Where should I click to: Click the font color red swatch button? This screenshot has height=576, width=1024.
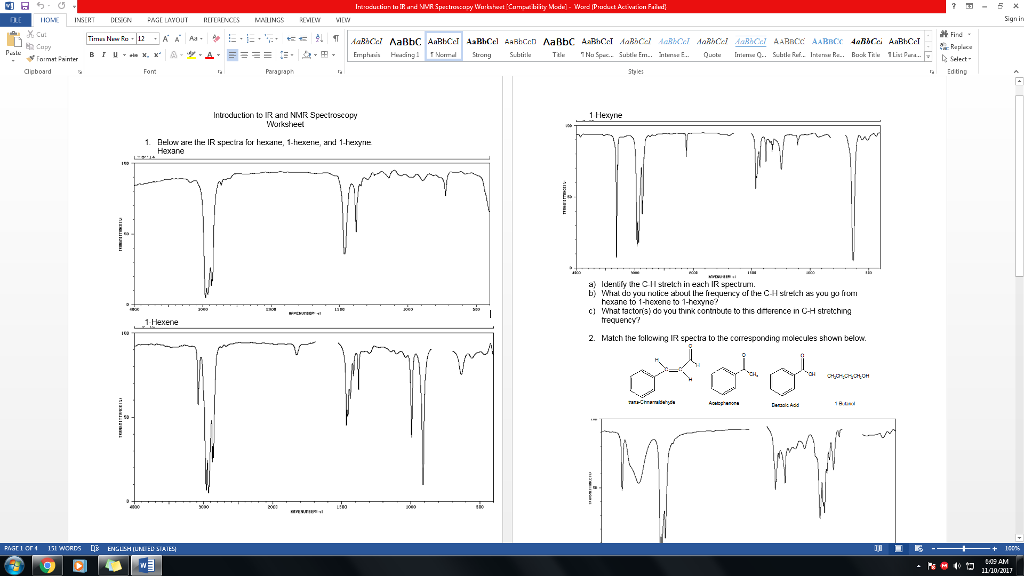click(210, 55)
